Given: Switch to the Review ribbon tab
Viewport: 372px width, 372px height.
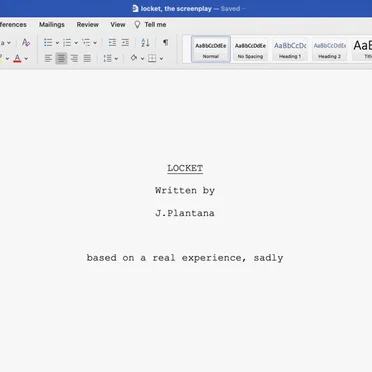Looking at the screenshot, I should 88,25.
